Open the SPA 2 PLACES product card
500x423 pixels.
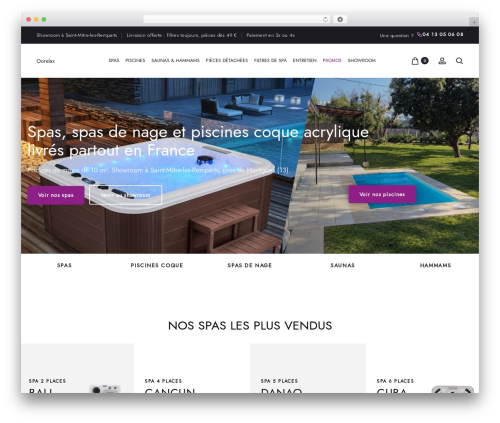pyautogui.click(x=77, y=368)
